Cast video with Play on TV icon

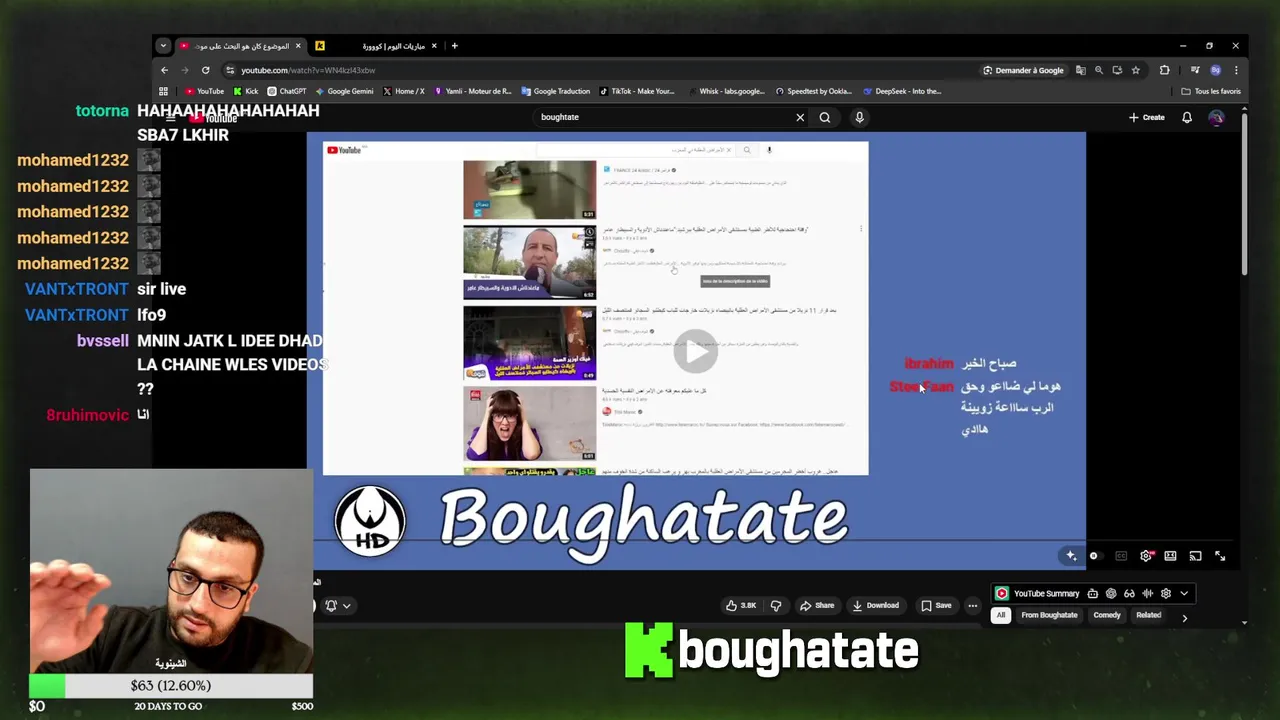coord(1195,556)
